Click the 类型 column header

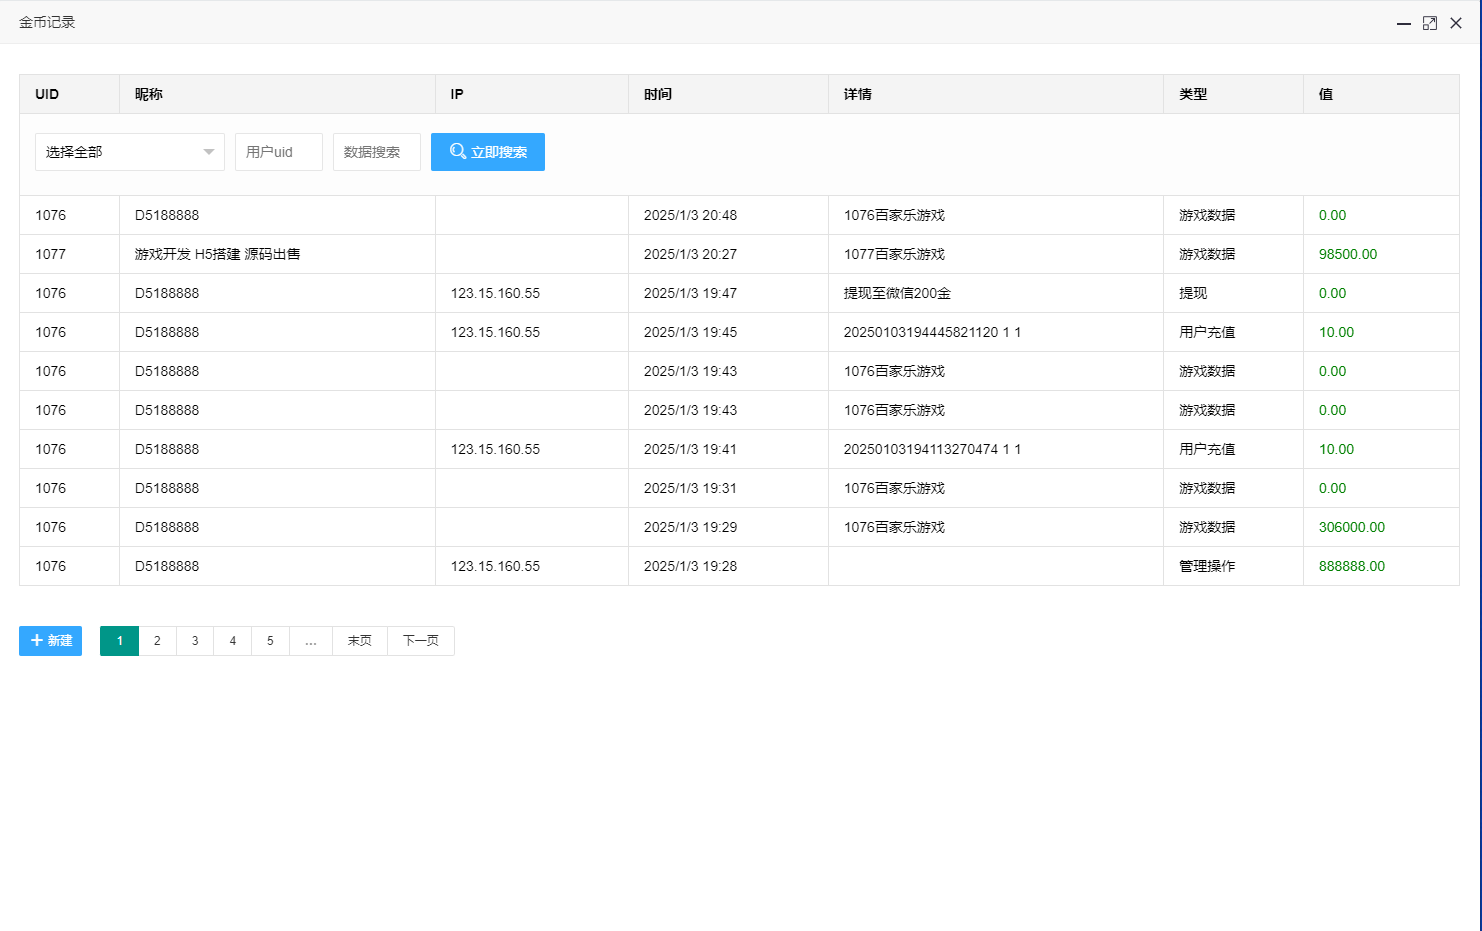click(1195, 94)
